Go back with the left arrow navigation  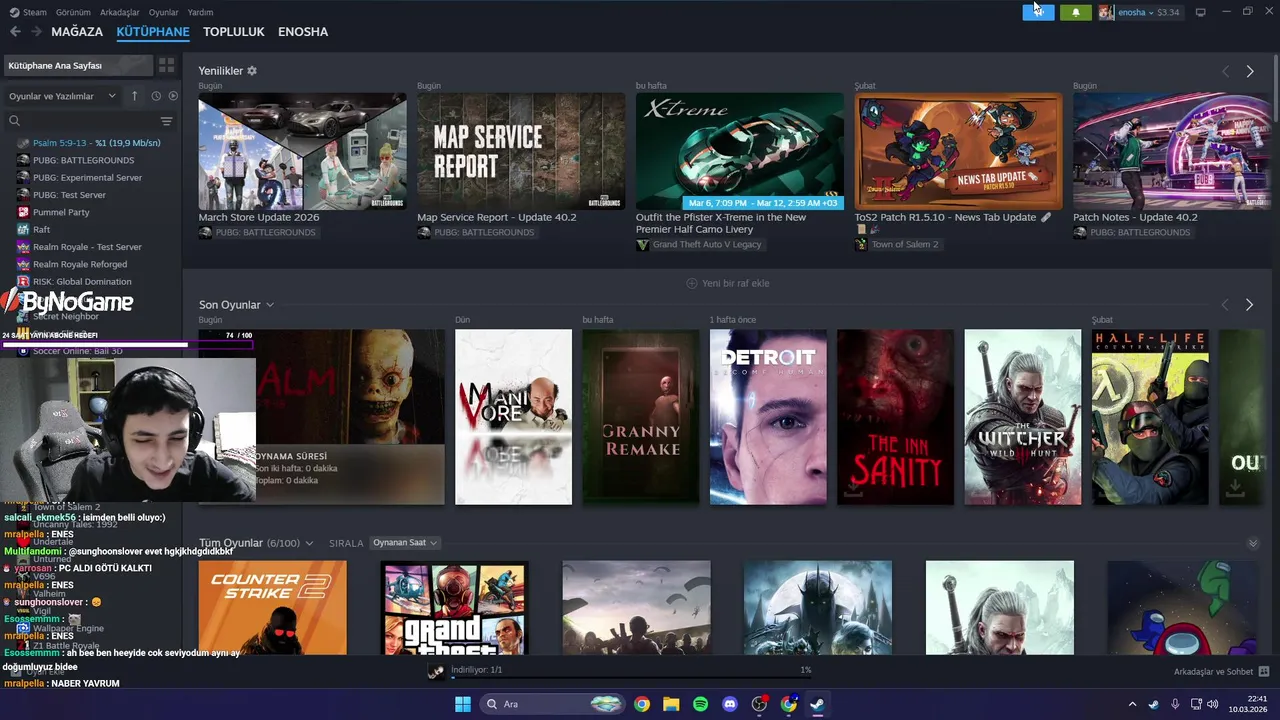(x=15, y=32)
